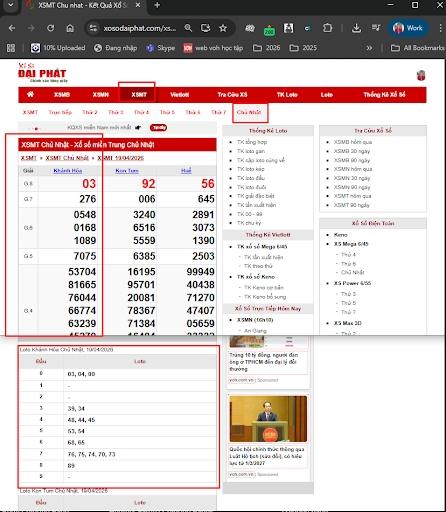The height and width of the screenshot is (512, 446).
Task: Click the Đại Phát site logo
Action: pyautogui.click(x=42, y=73)
